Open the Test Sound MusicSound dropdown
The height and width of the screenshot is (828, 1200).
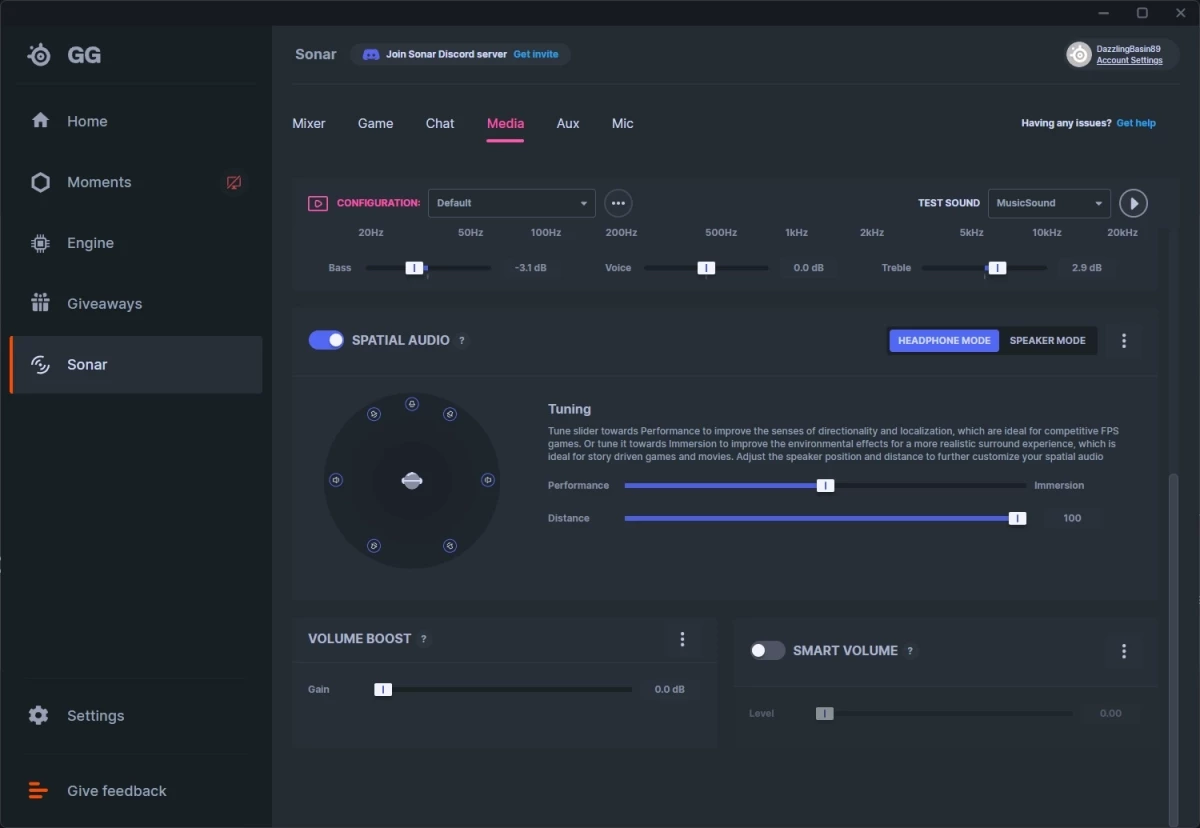tap(1049, 203)
